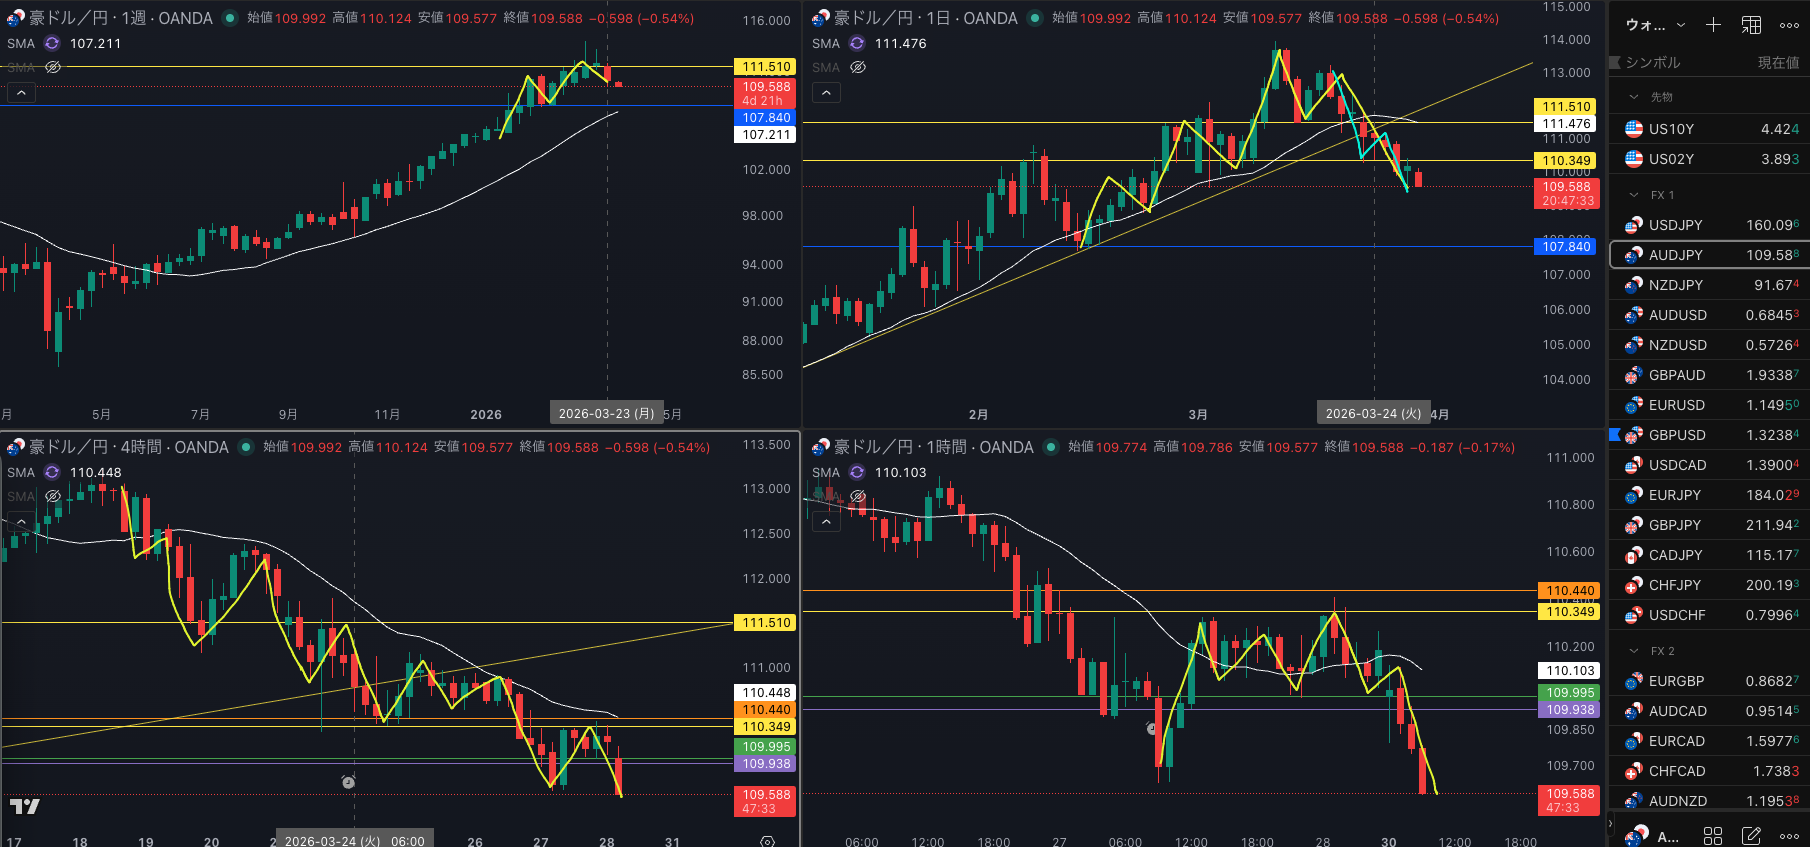Select EURUSD in the watchlist
Screen dimensions: 1810x847
pos(1676,405)
